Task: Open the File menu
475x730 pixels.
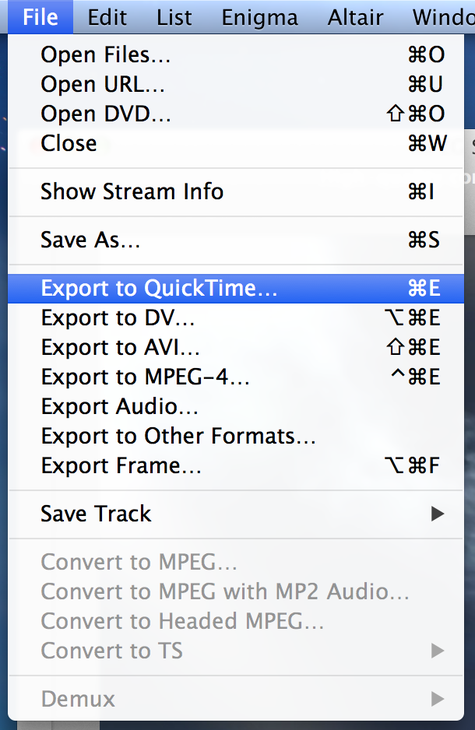Action: click(41, 17)
